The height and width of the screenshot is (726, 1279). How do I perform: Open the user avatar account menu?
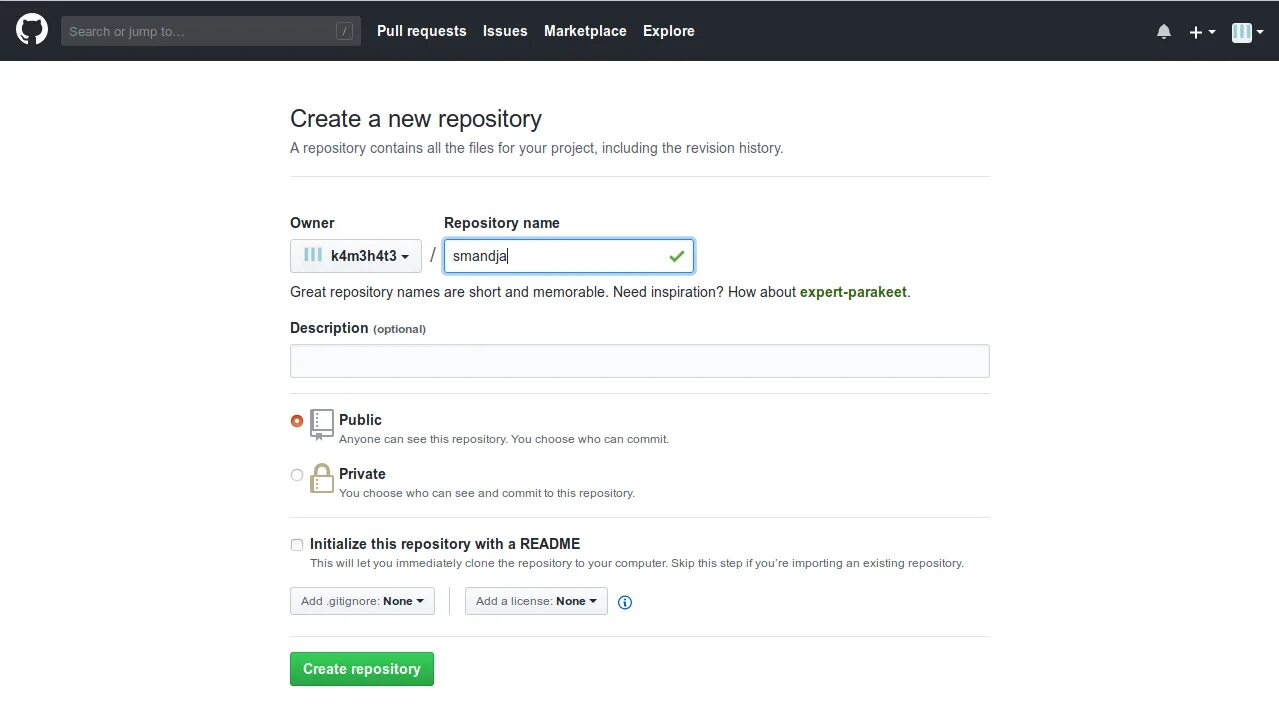(1248, 32)
